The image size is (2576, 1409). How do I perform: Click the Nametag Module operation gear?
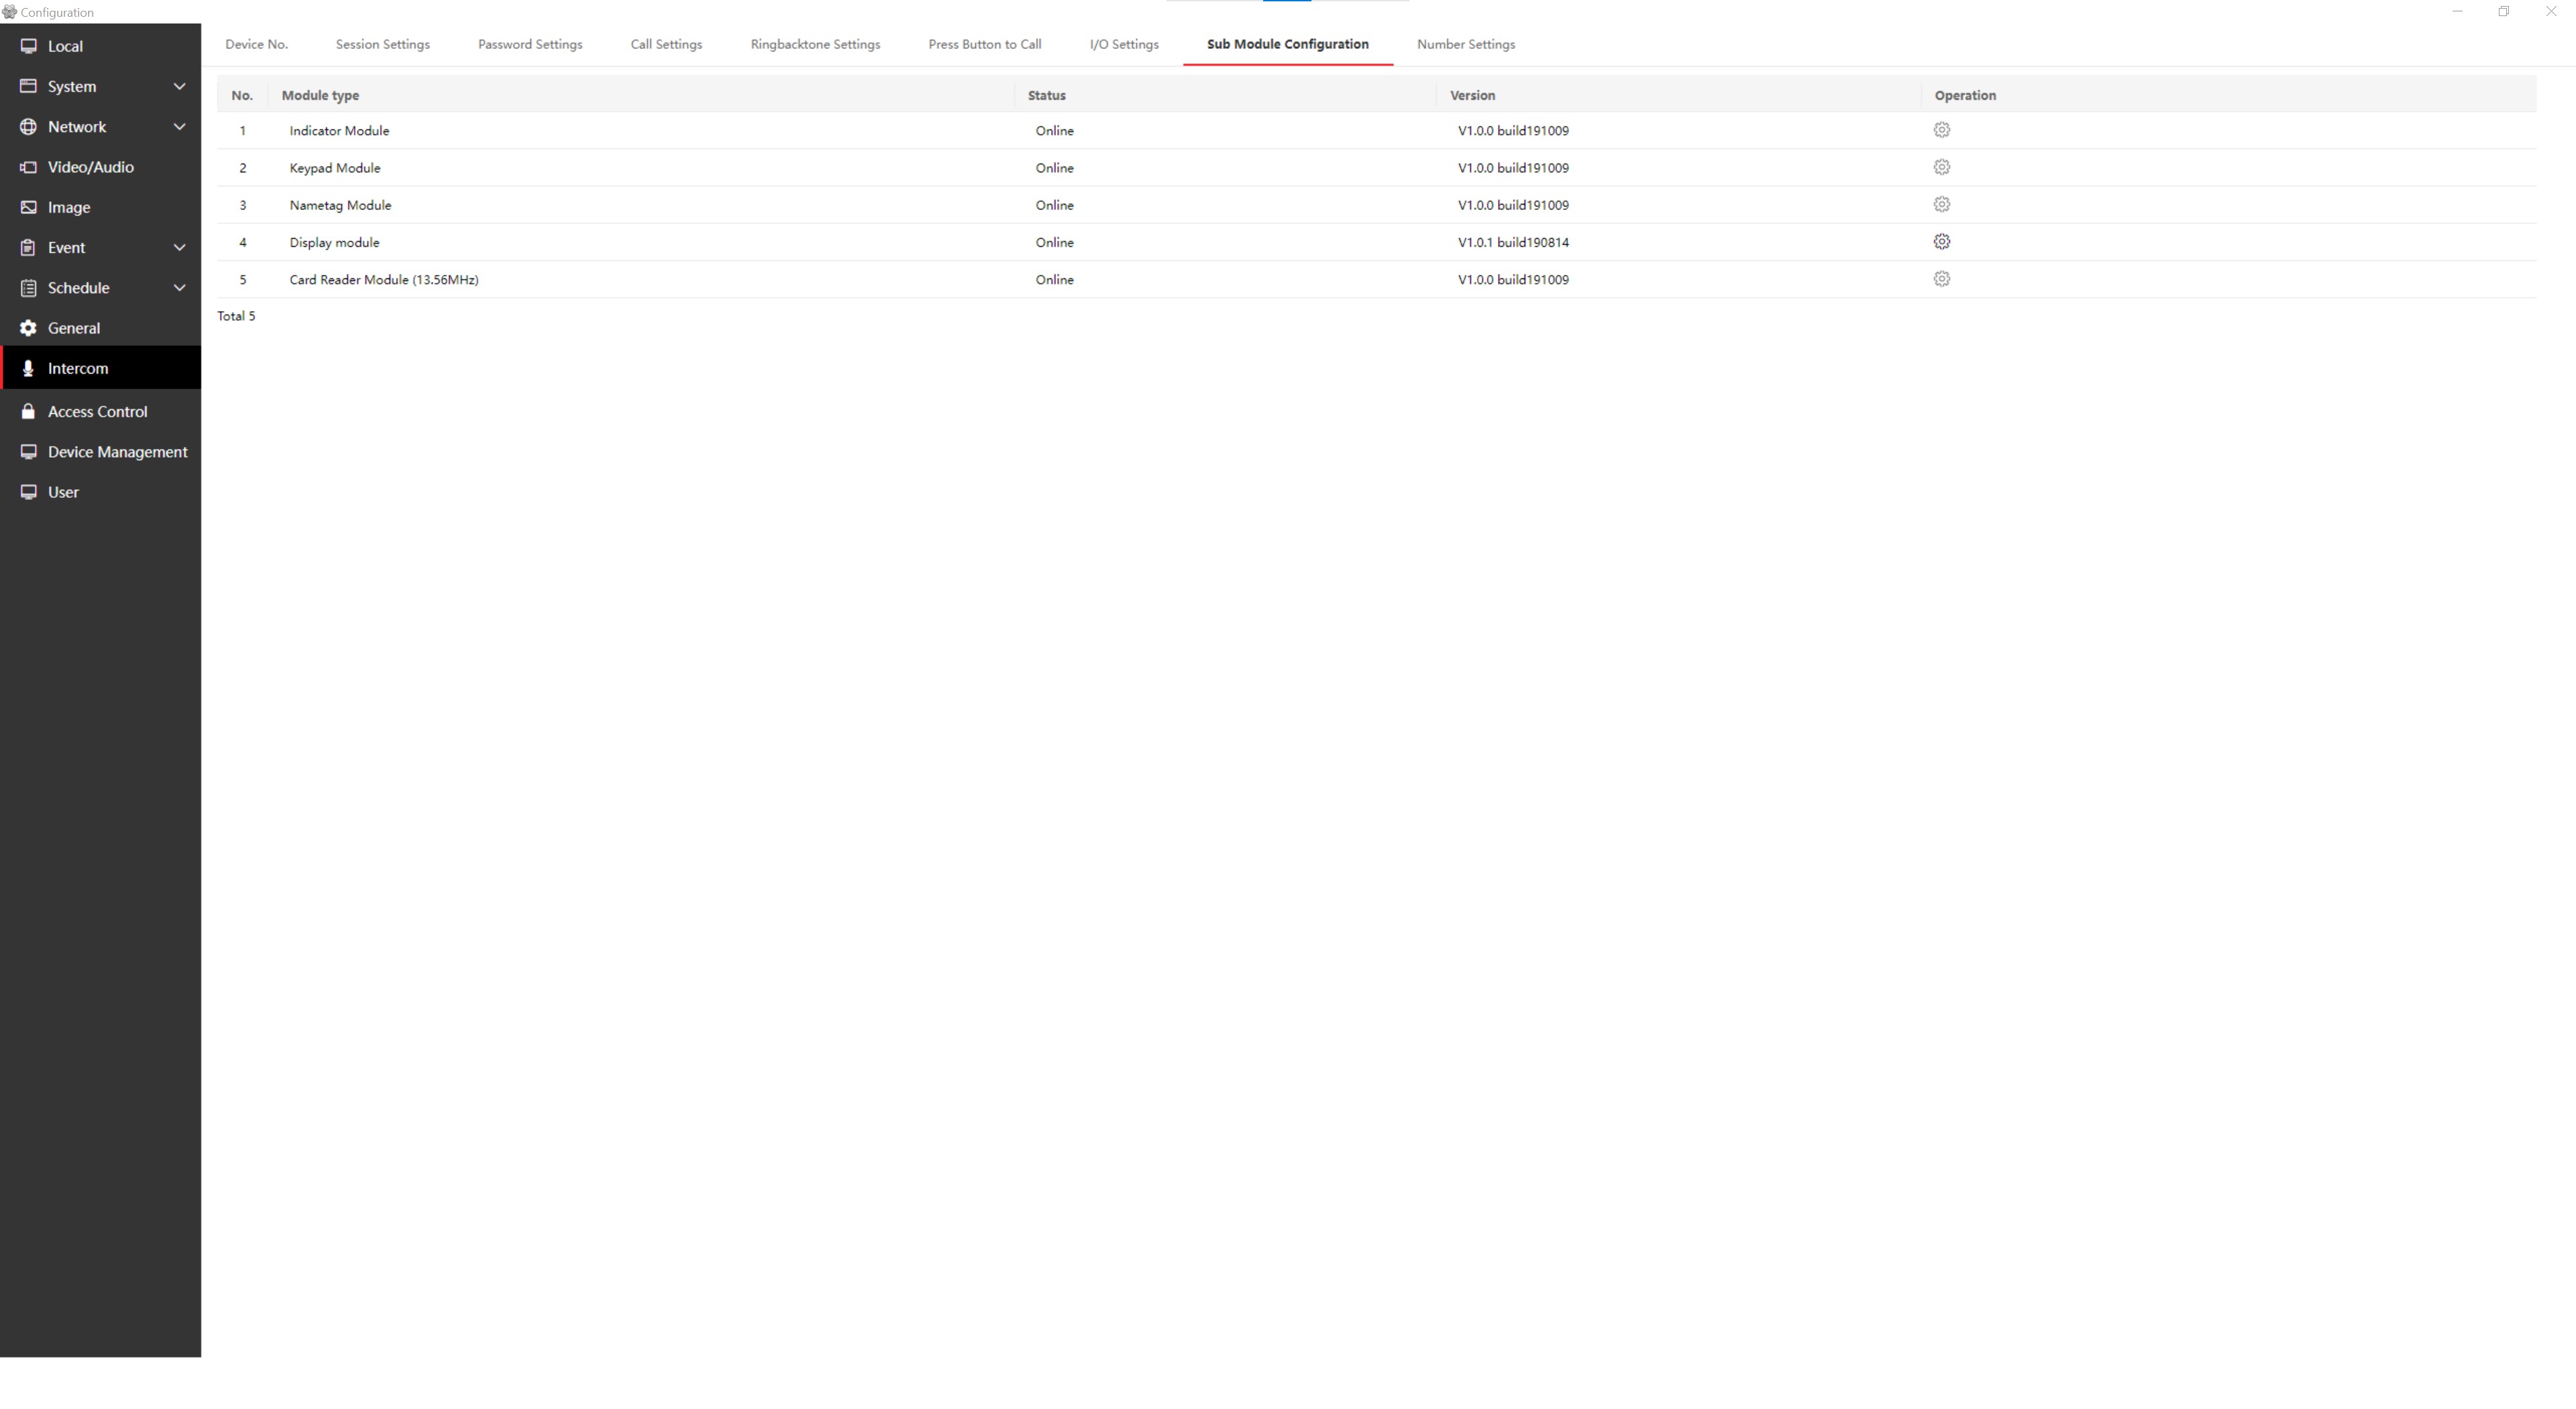[x=1941, y=204]
